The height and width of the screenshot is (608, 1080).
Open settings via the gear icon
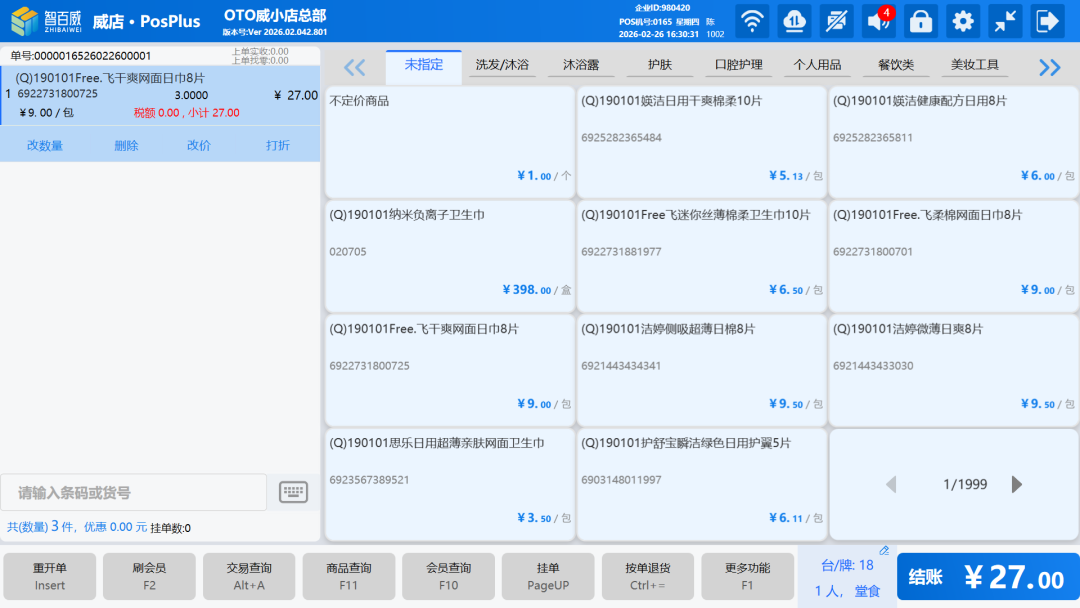point(962,21)
